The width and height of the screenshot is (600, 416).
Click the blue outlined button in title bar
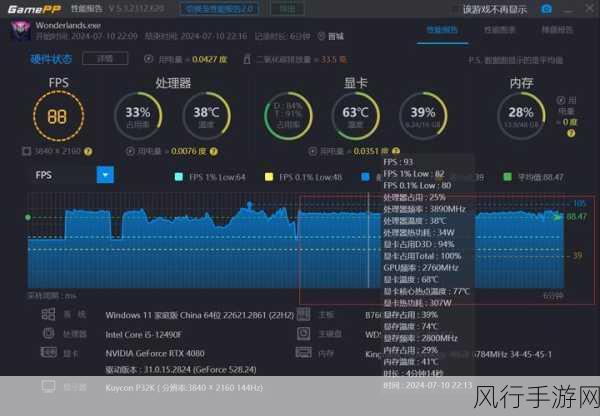pyautogui.click(x=219, y=9)
